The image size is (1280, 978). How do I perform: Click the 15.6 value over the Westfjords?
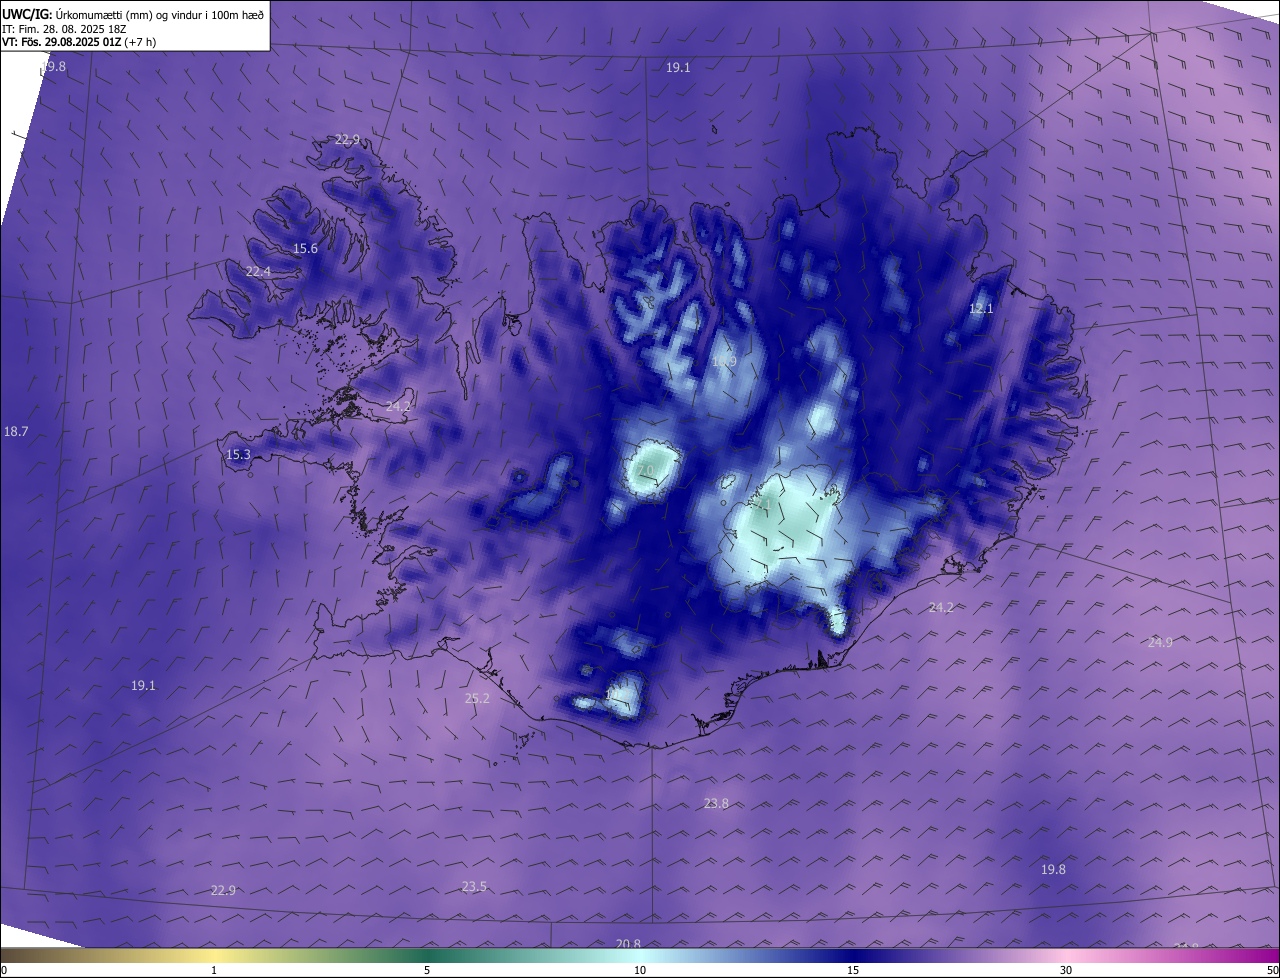click(305, 249)
